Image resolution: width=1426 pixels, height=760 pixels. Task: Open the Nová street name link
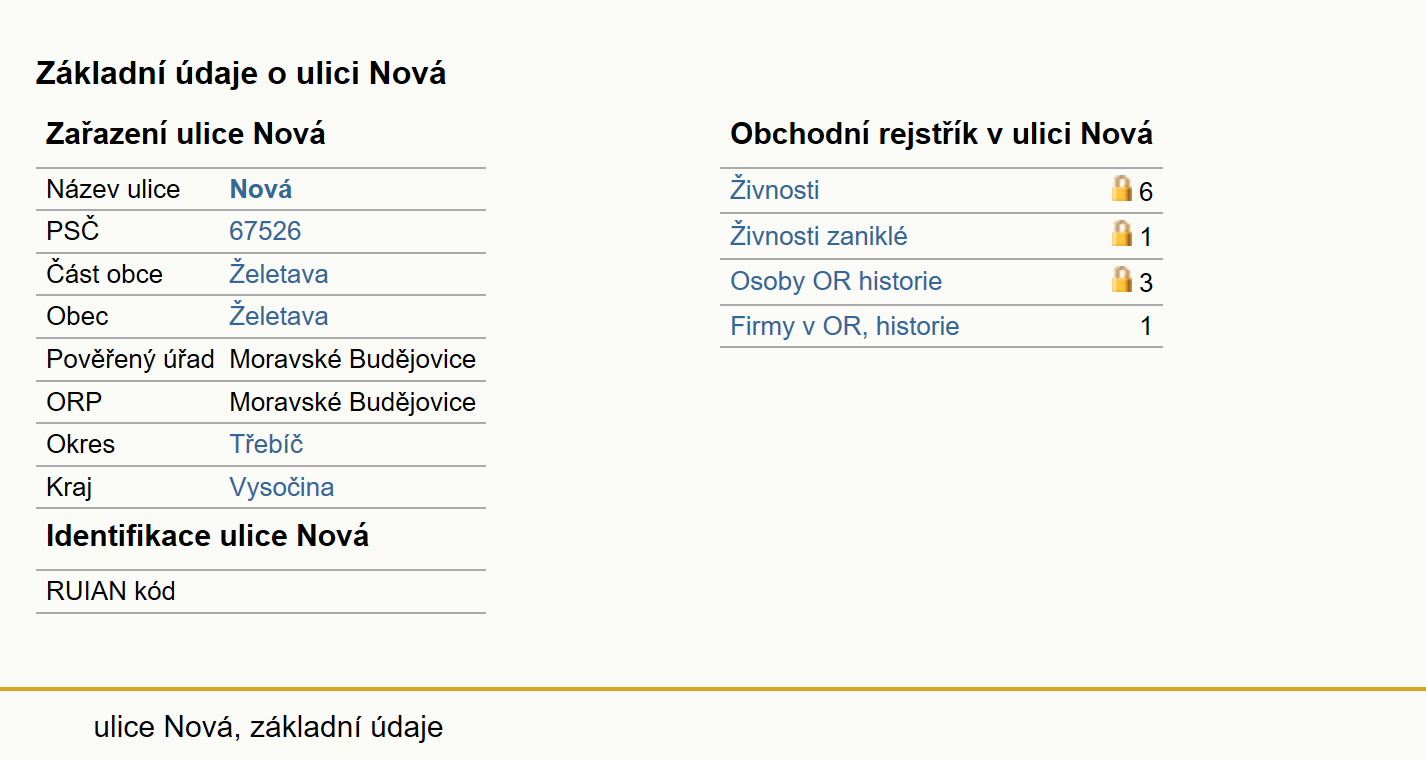pos(261,189)
